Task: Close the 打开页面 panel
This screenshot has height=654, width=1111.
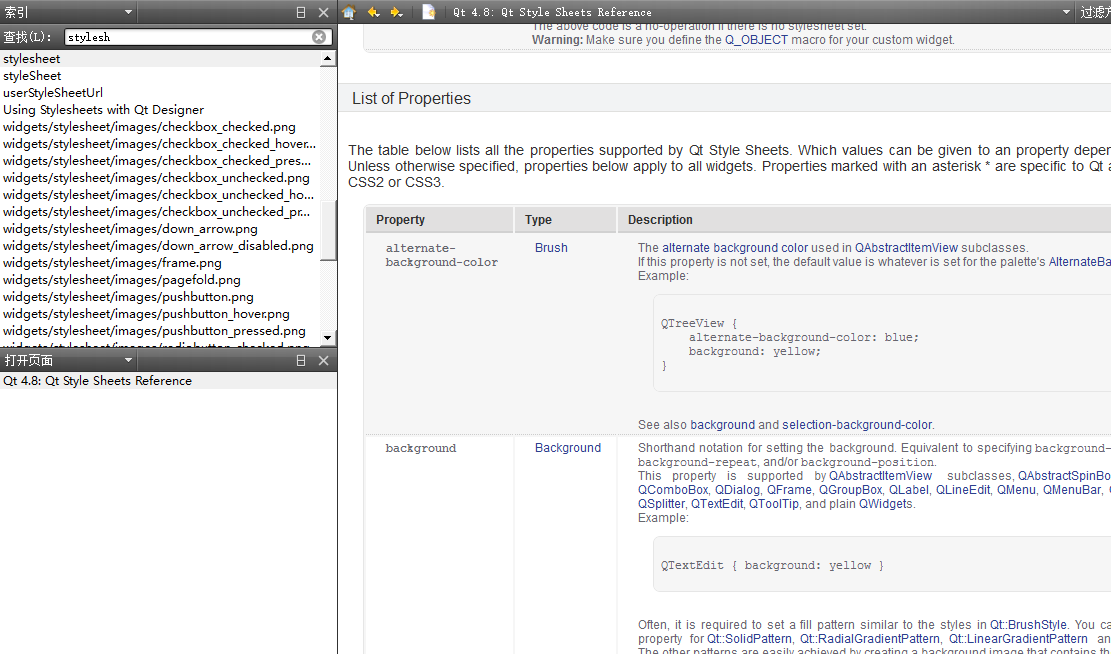Action: click(x=324, y=361)
